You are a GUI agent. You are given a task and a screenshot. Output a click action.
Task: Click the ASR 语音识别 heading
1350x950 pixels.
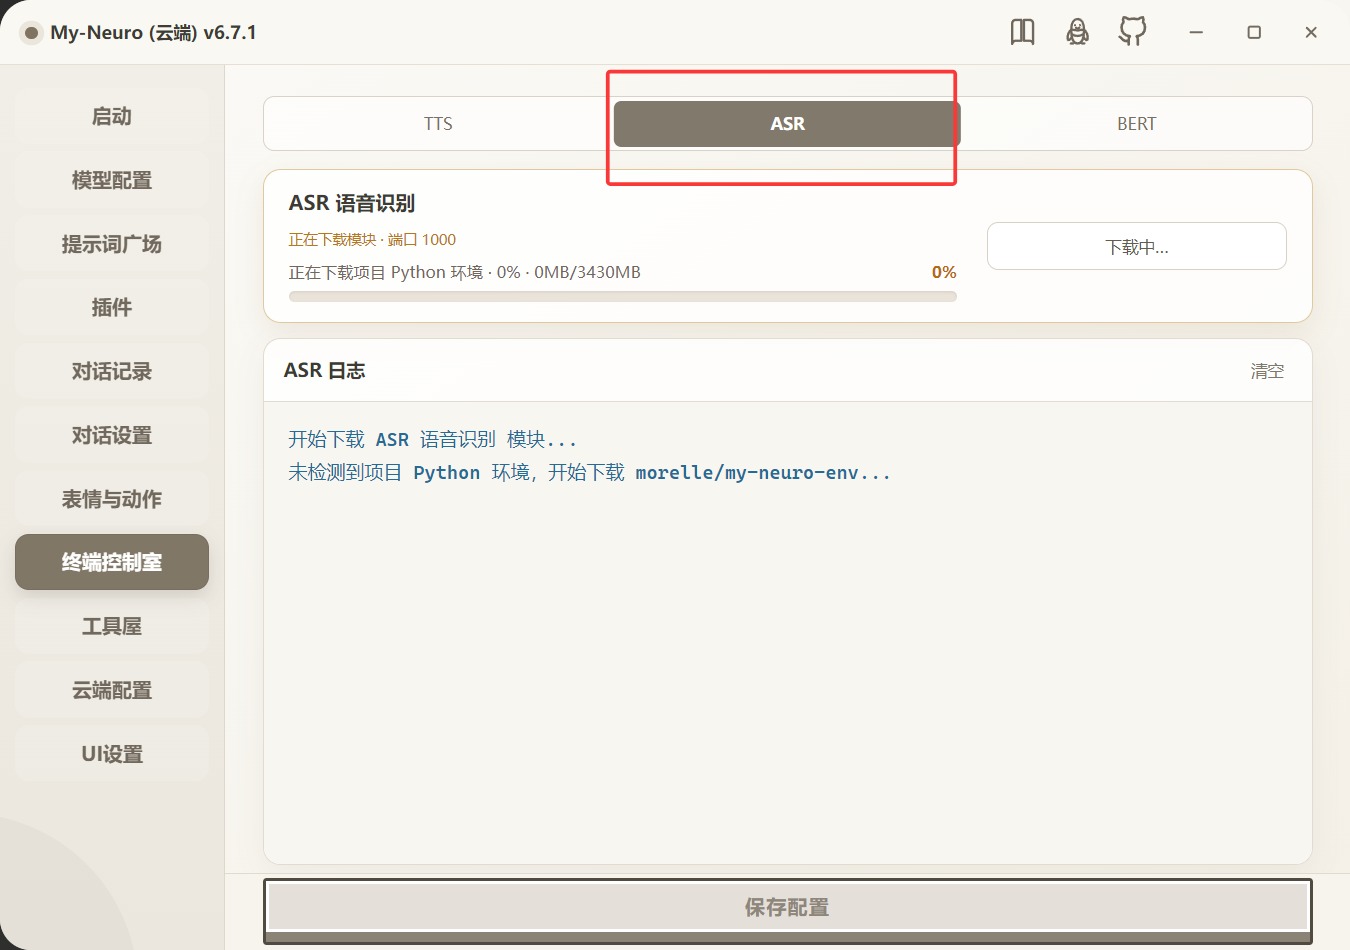352,203
